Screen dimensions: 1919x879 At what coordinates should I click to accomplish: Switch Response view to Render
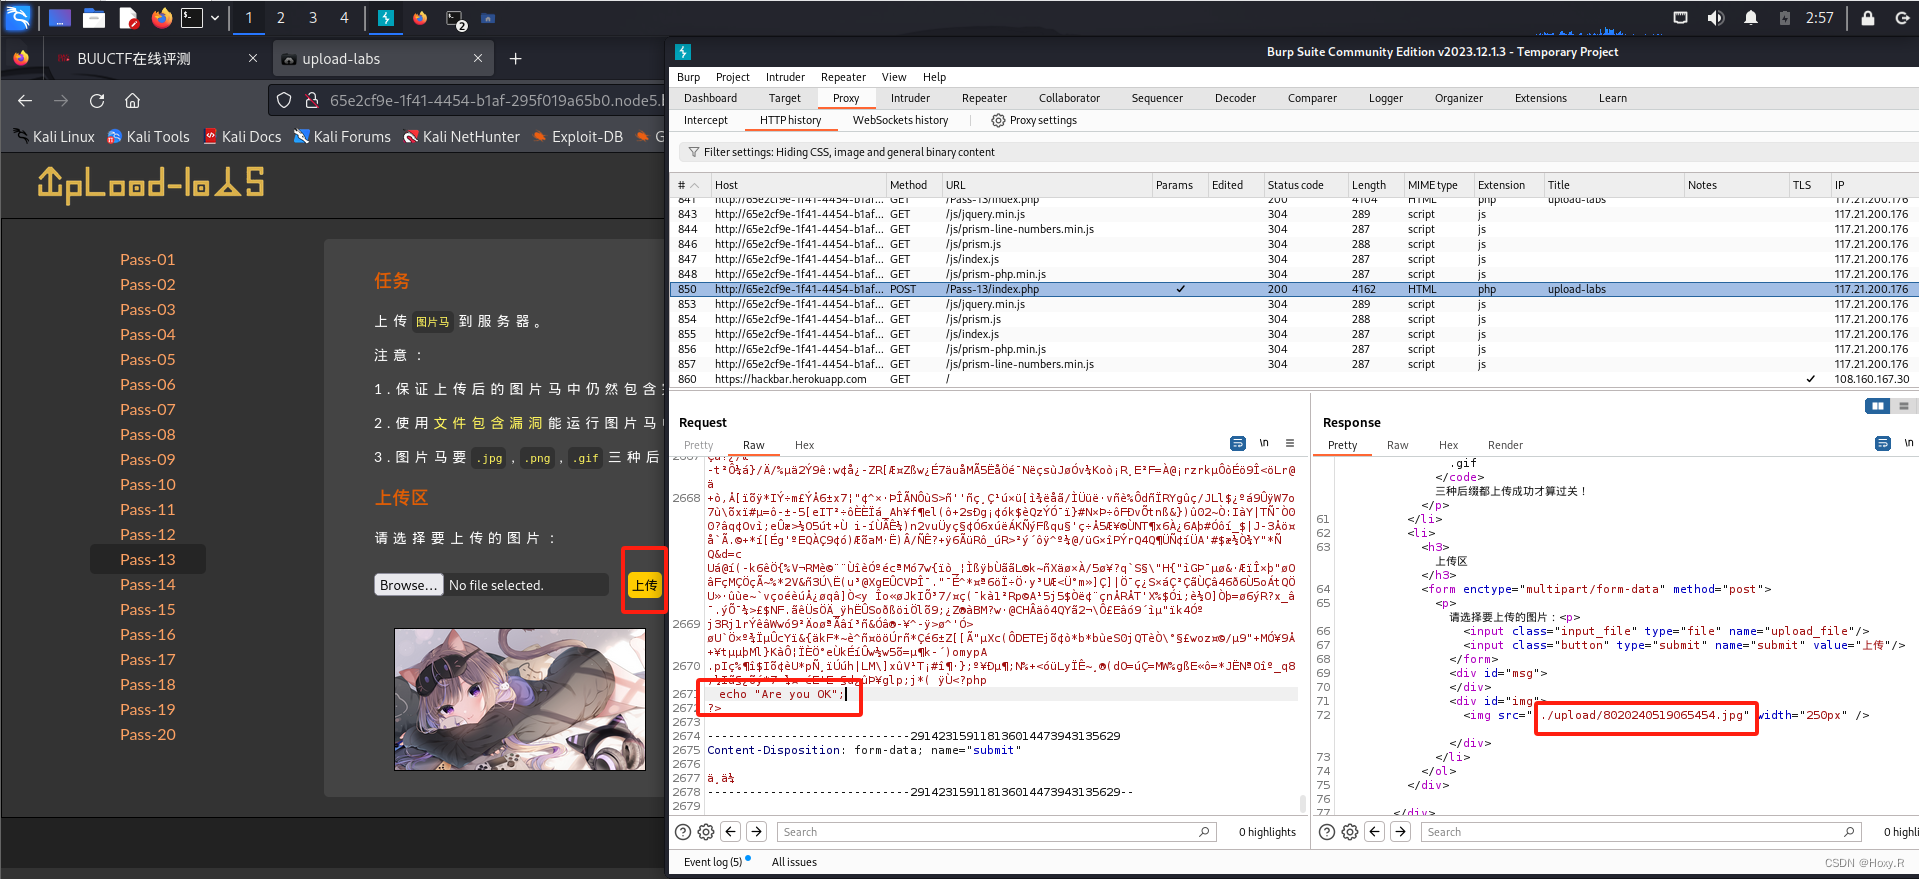point(1505,445)
